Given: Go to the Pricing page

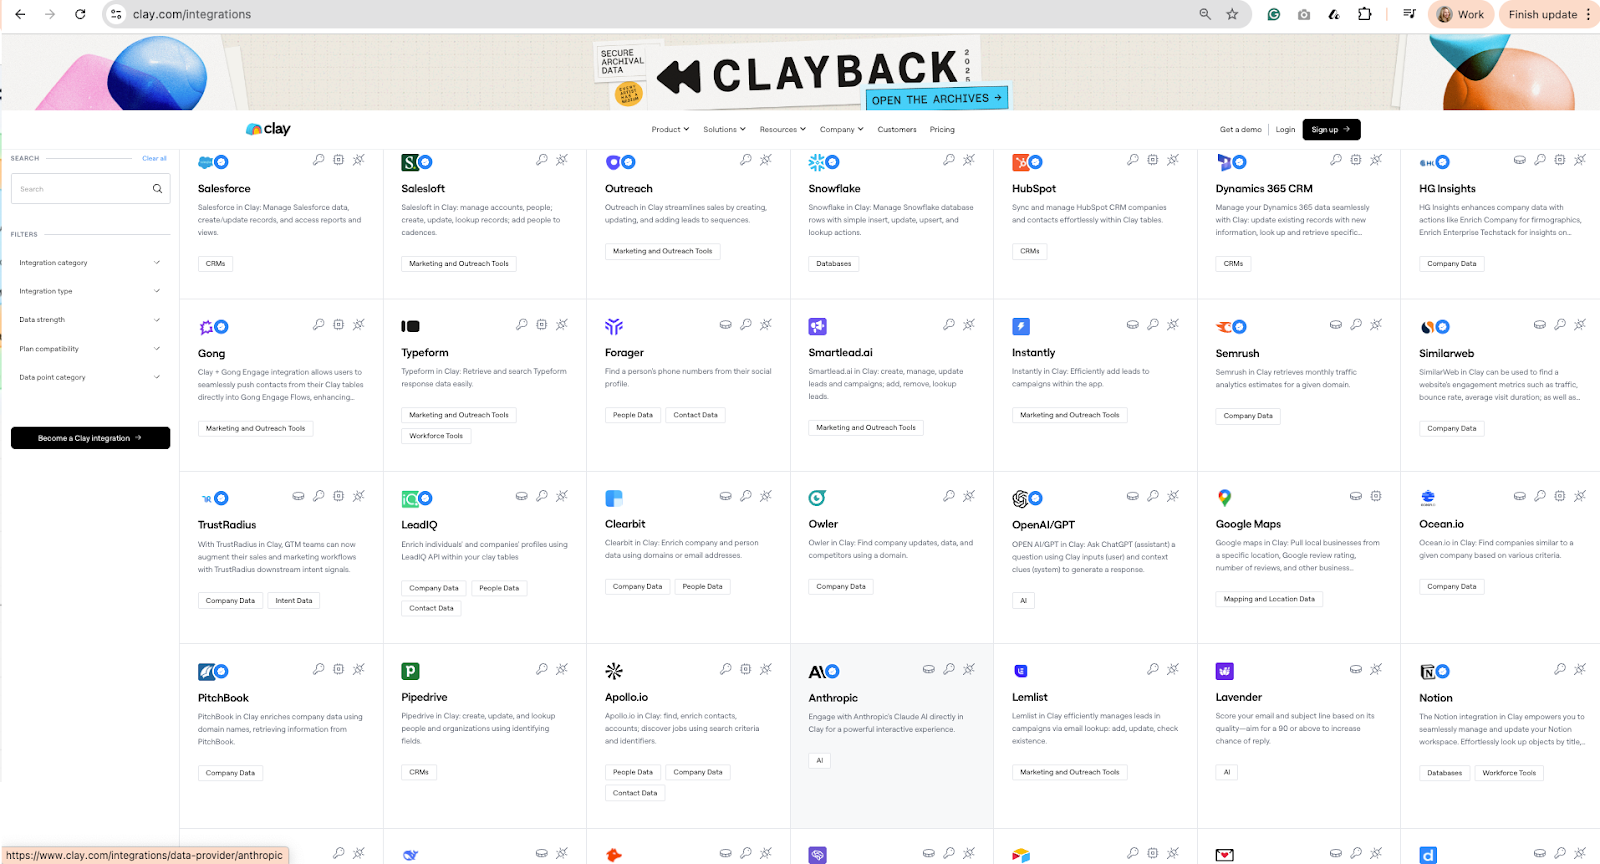Looking at the screenshot, I should tap(942, 129).
